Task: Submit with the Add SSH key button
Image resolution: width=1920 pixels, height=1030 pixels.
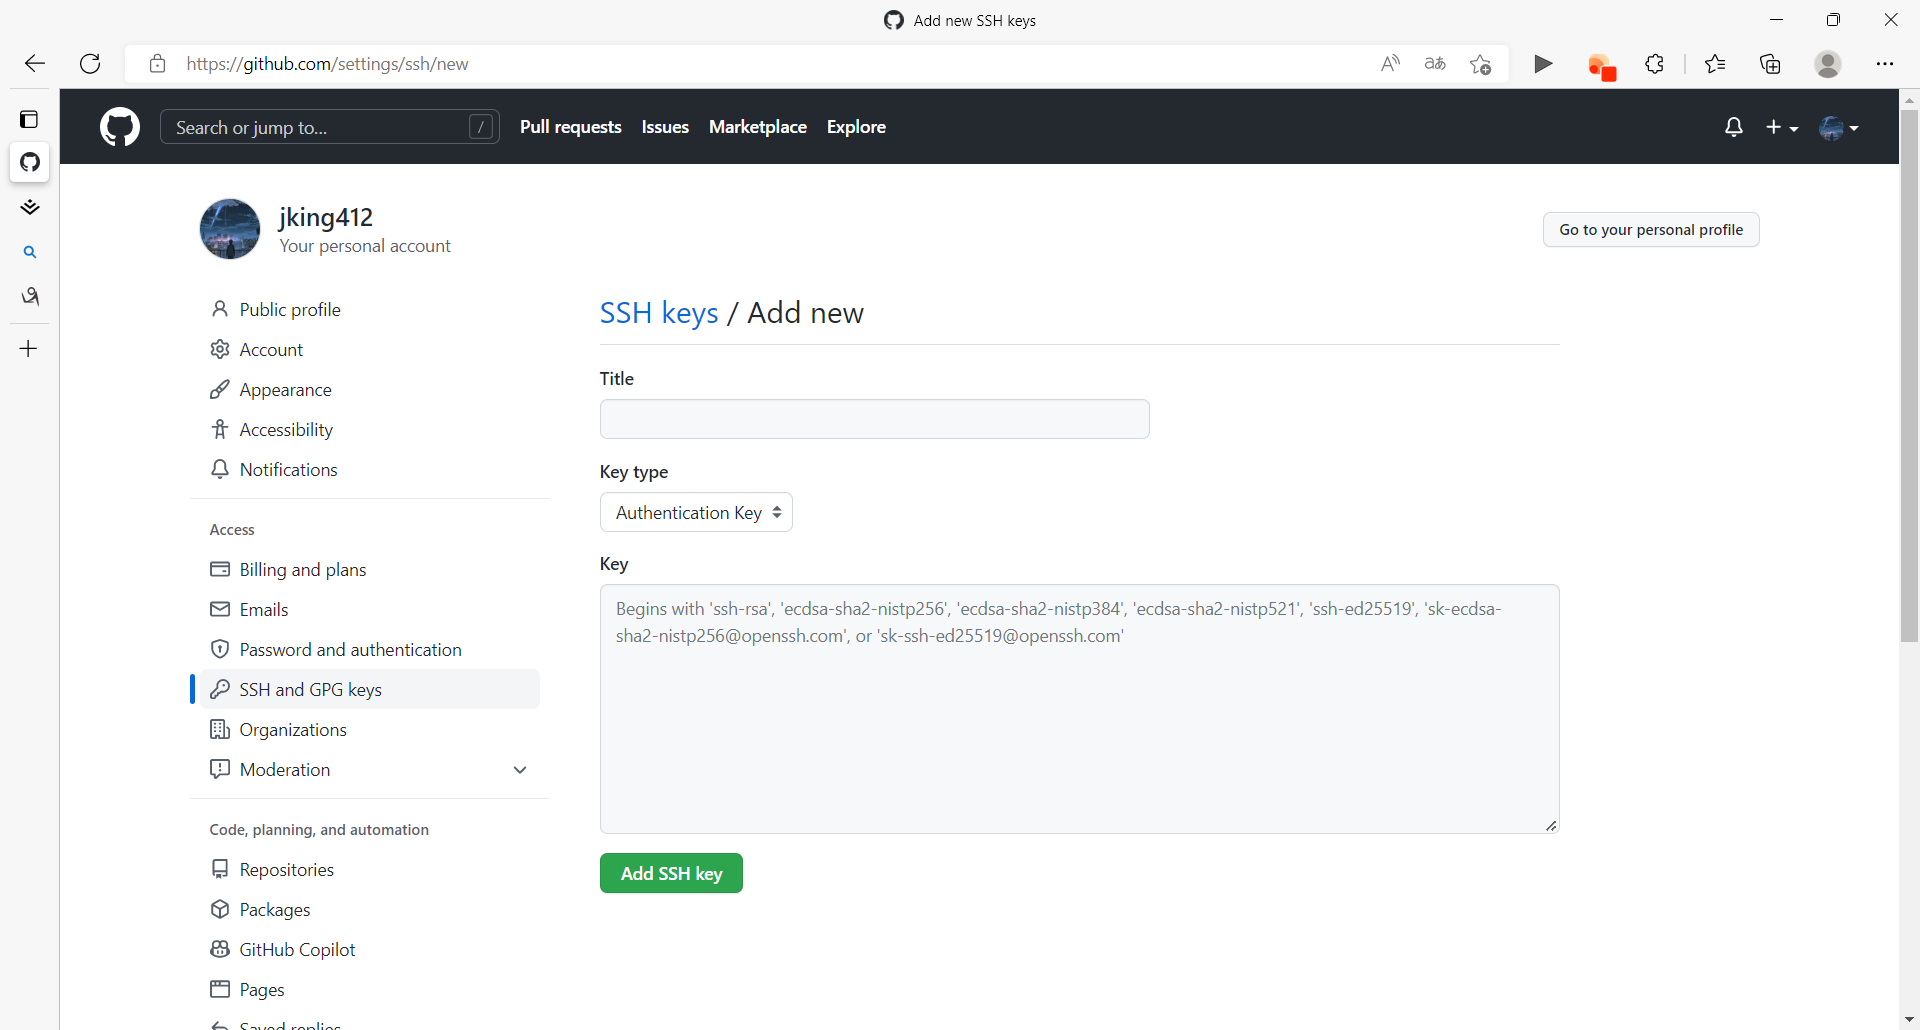Action: coord(671,873)
